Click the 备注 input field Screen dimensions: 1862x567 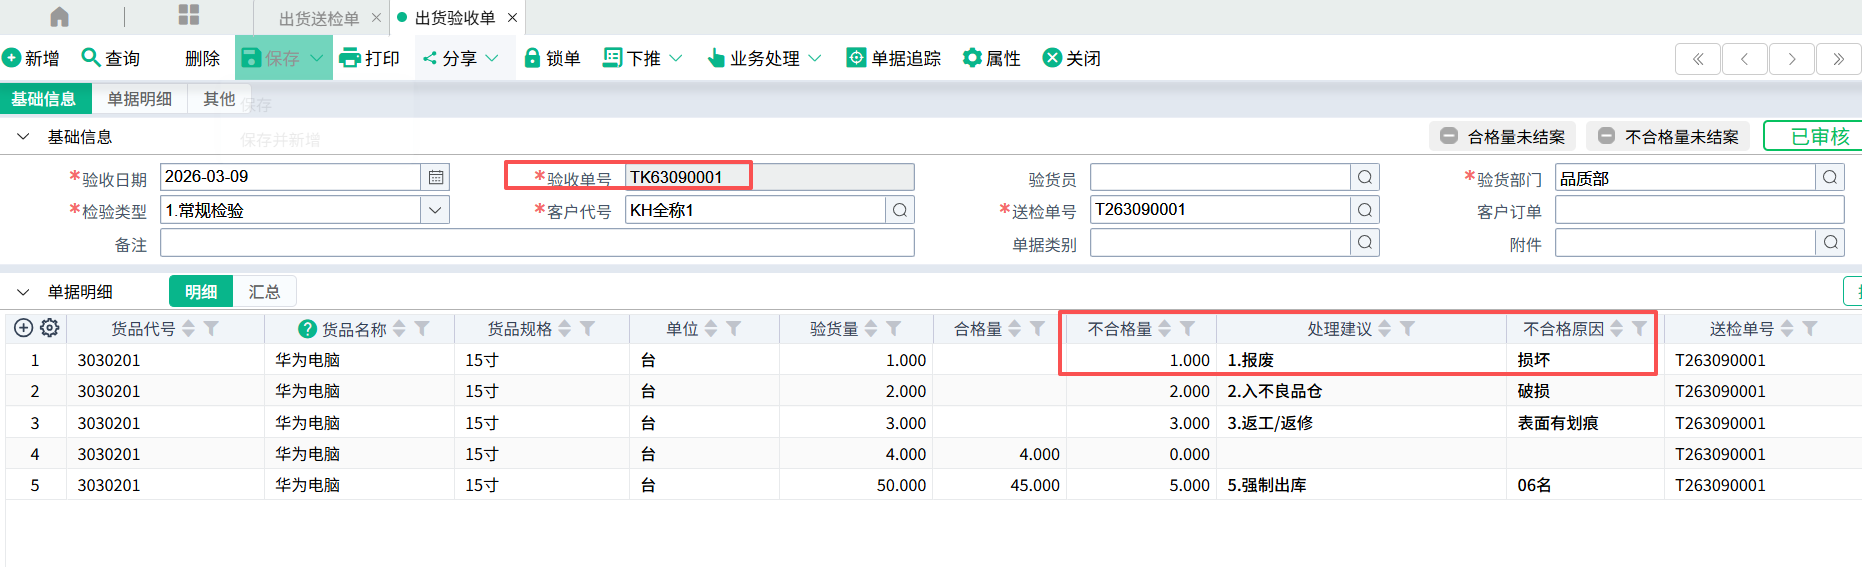tap(537, 243)
